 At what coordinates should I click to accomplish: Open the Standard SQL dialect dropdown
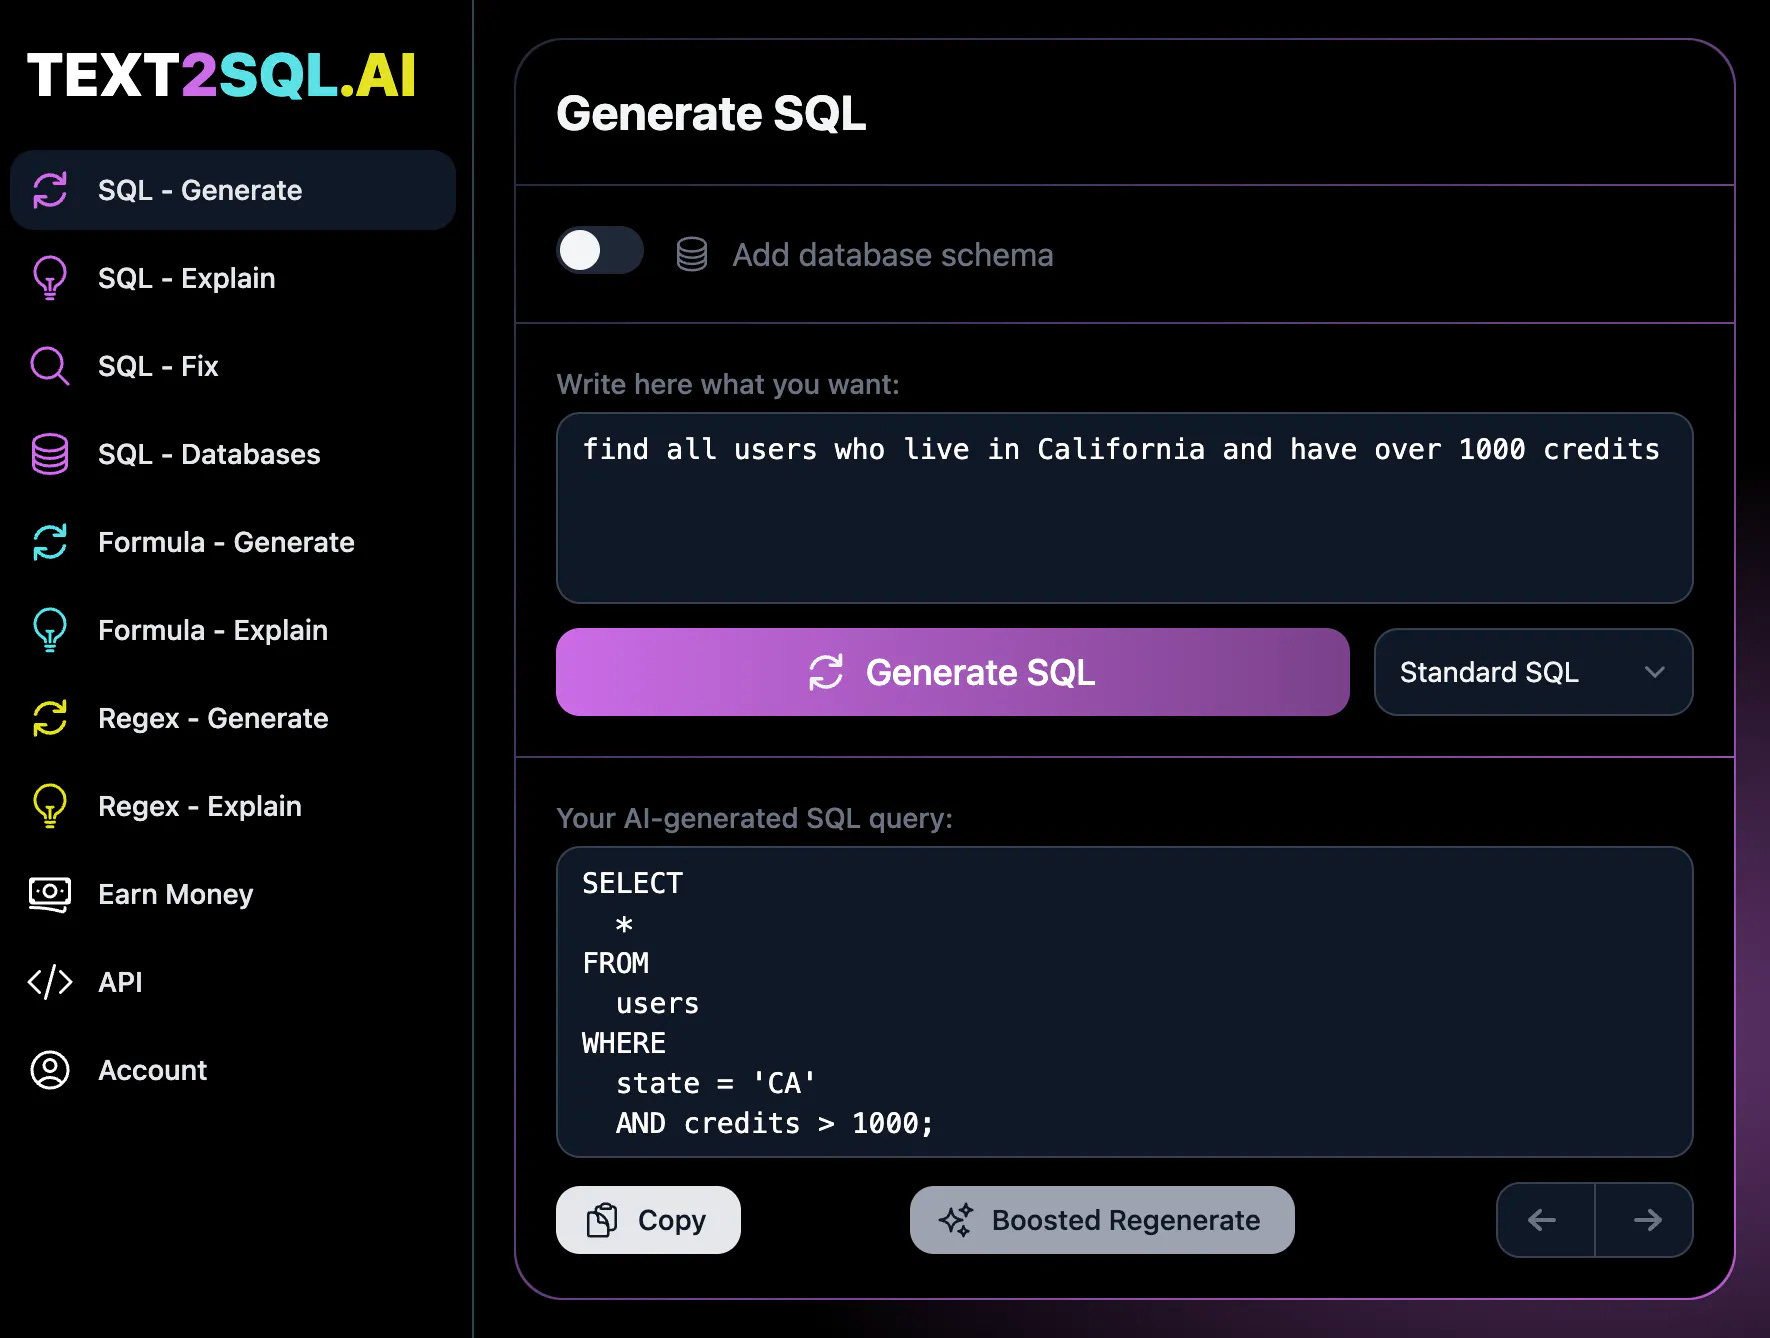point(1533,672)
